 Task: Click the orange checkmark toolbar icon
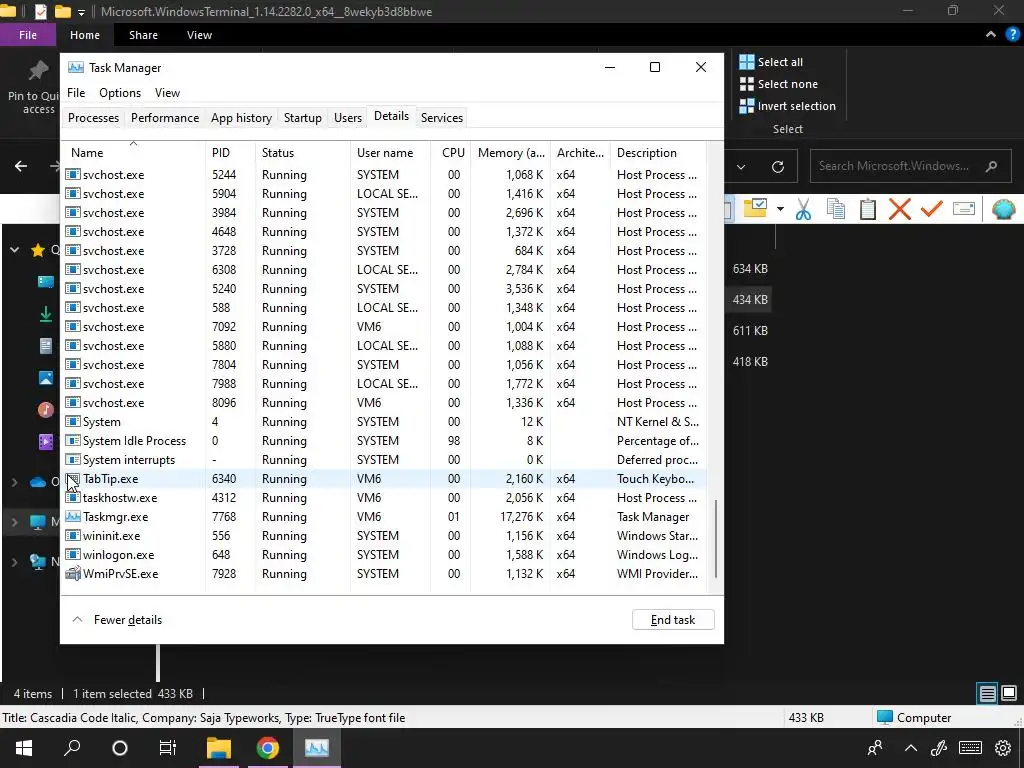click(932, 210)
